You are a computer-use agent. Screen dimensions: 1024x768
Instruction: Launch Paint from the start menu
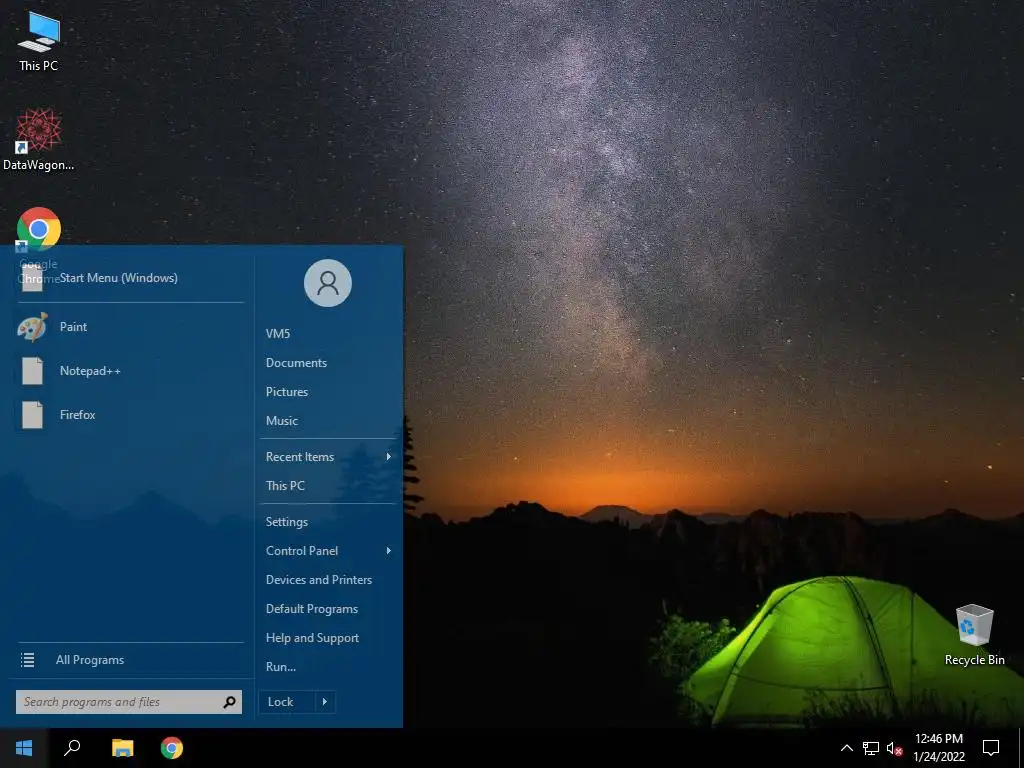(131, 327)
